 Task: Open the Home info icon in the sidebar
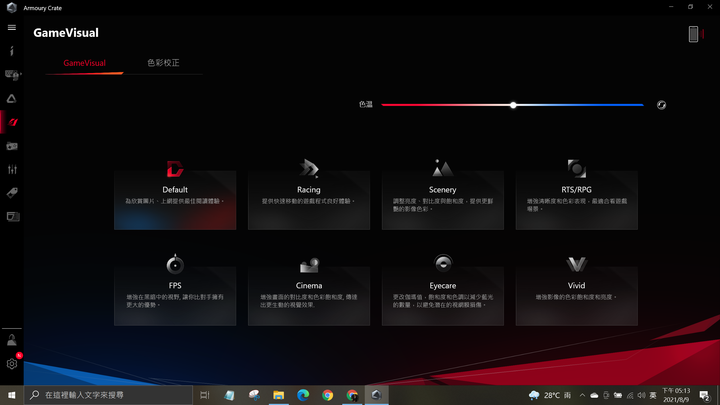point(12,51)
